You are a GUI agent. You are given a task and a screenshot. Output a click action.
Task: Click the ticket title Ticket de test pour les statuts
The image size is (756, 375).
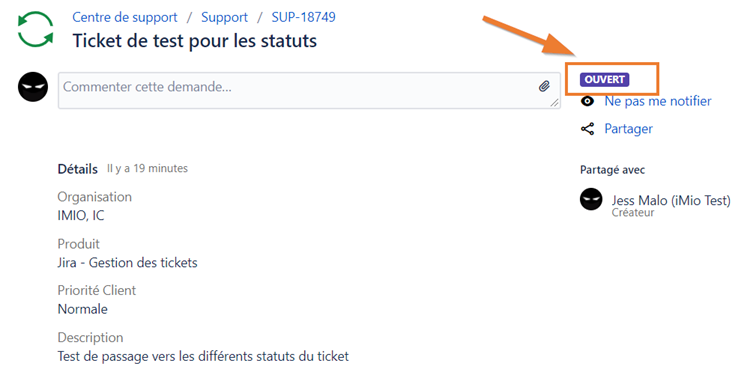195,40
